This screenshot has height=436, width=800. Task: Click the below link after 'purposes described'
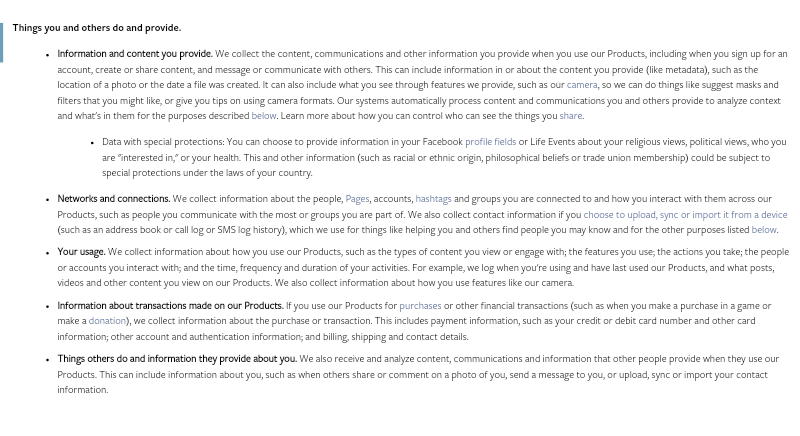click(264, 116)
